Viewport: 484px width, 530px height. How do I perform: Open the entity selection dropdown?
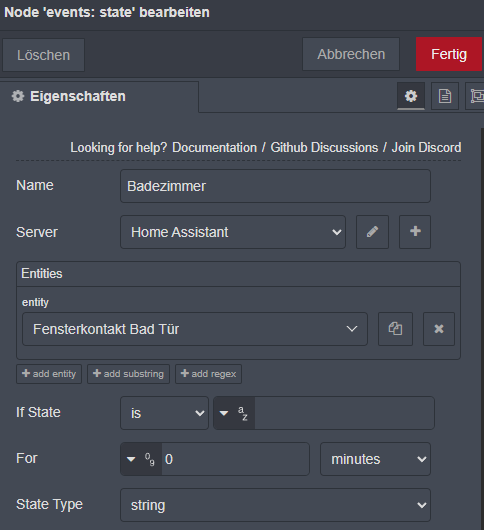[x=195, y=329]
